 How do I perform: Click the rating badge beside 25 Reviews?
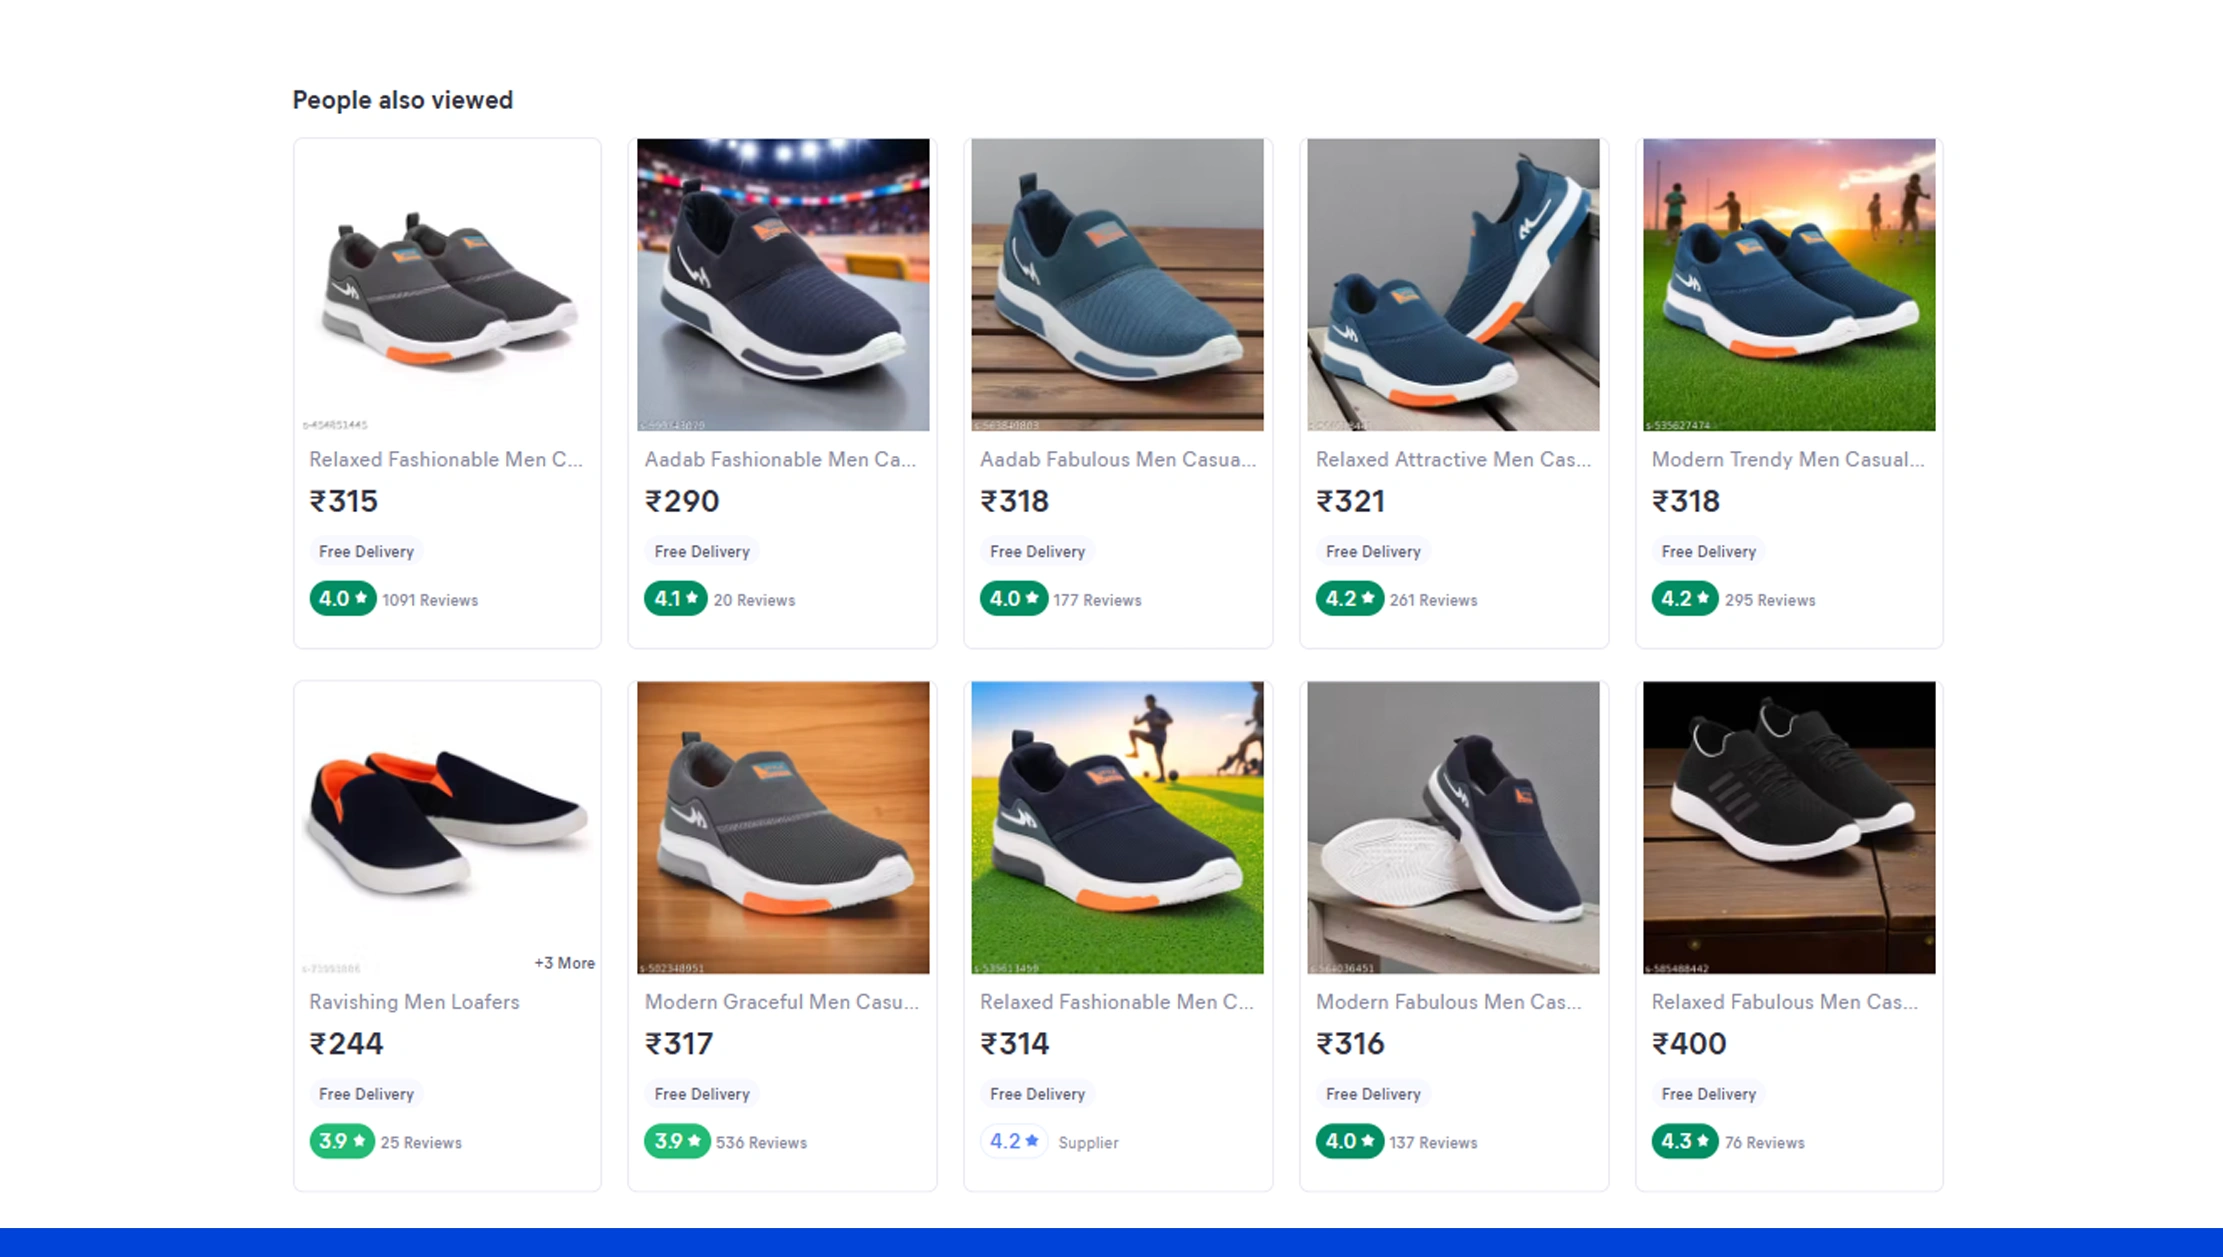point(341,1142)
